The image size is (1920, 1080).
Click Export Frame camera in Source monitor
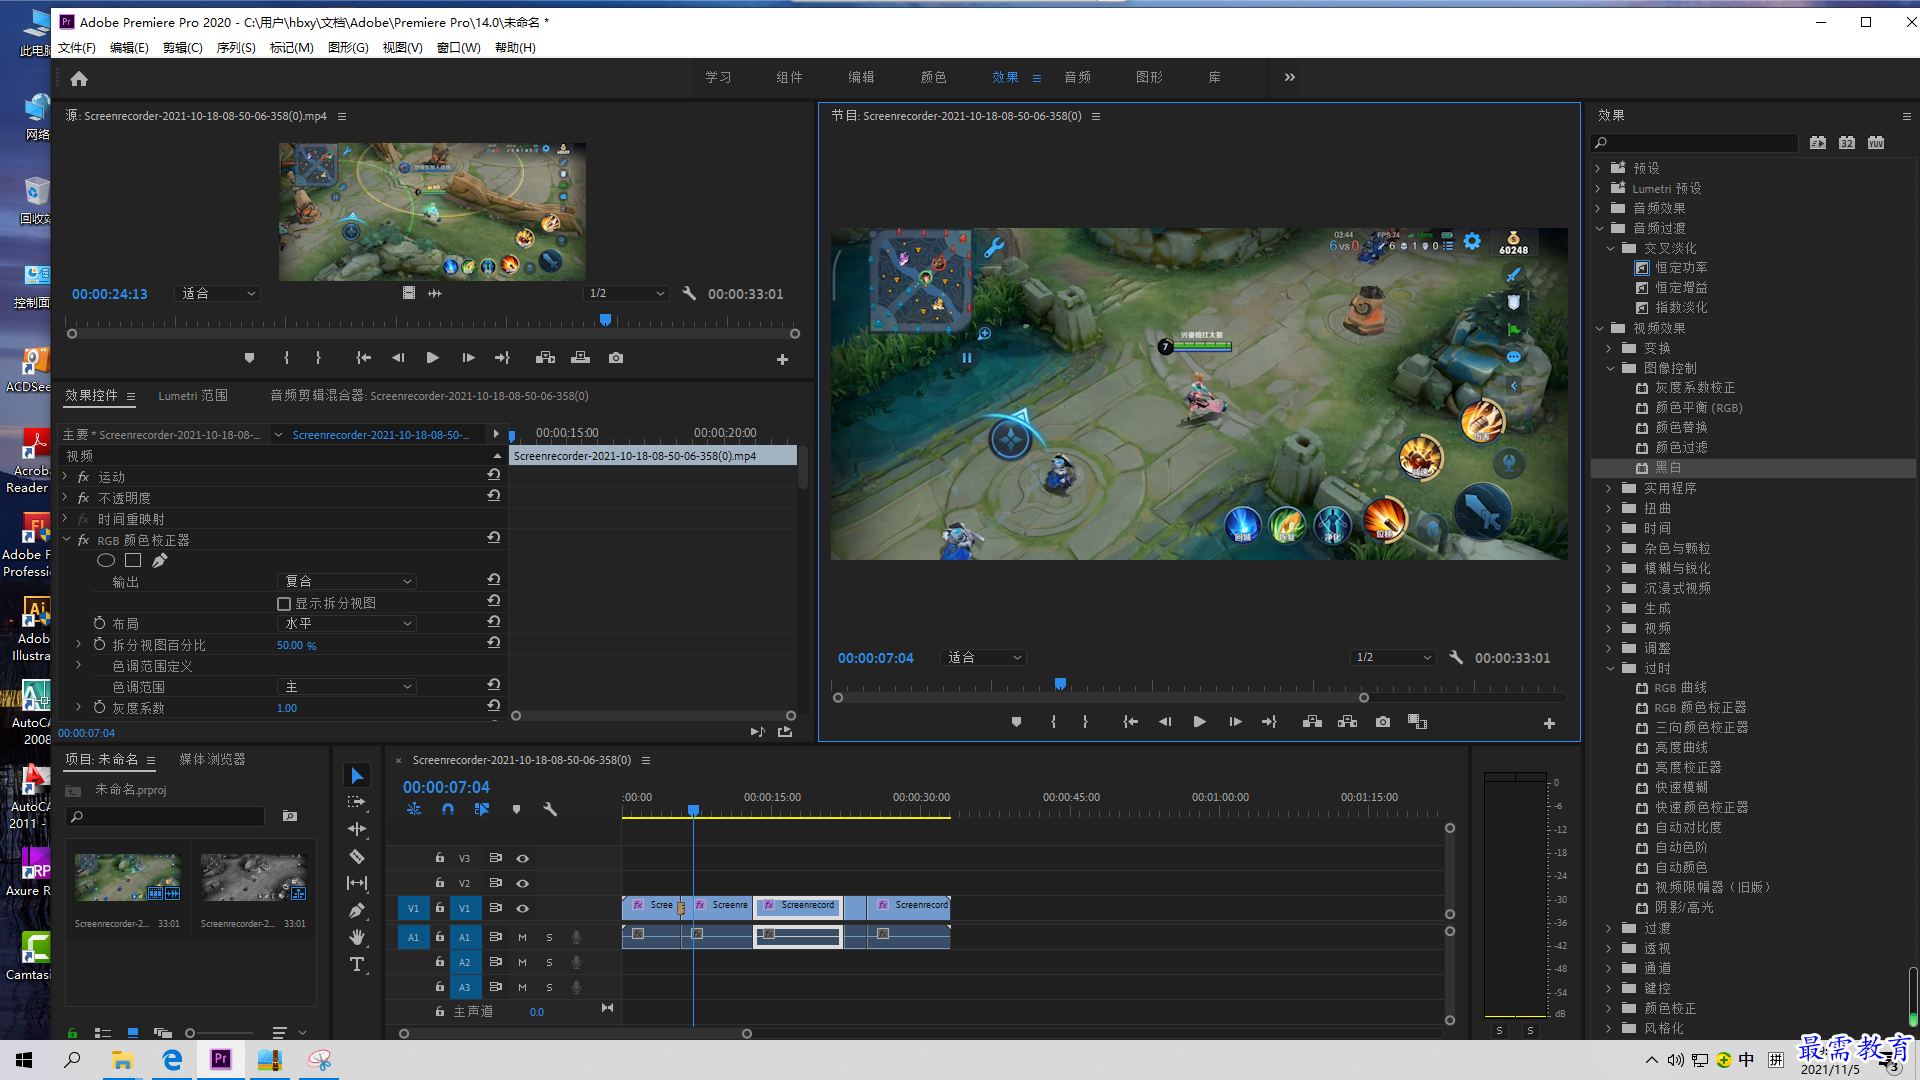(616, 358)
